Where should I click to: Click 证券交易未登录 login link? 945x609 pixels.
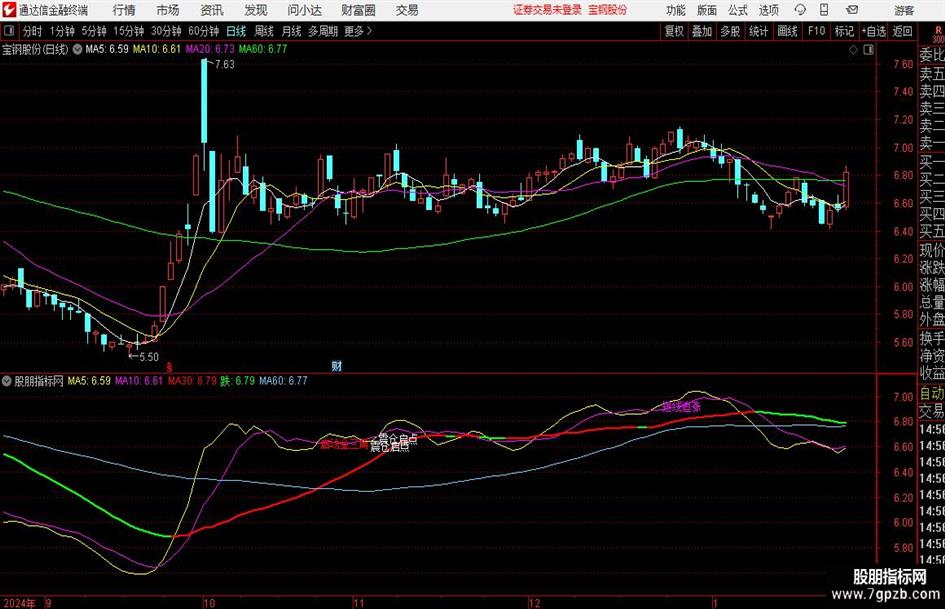(x=547, y=10)
